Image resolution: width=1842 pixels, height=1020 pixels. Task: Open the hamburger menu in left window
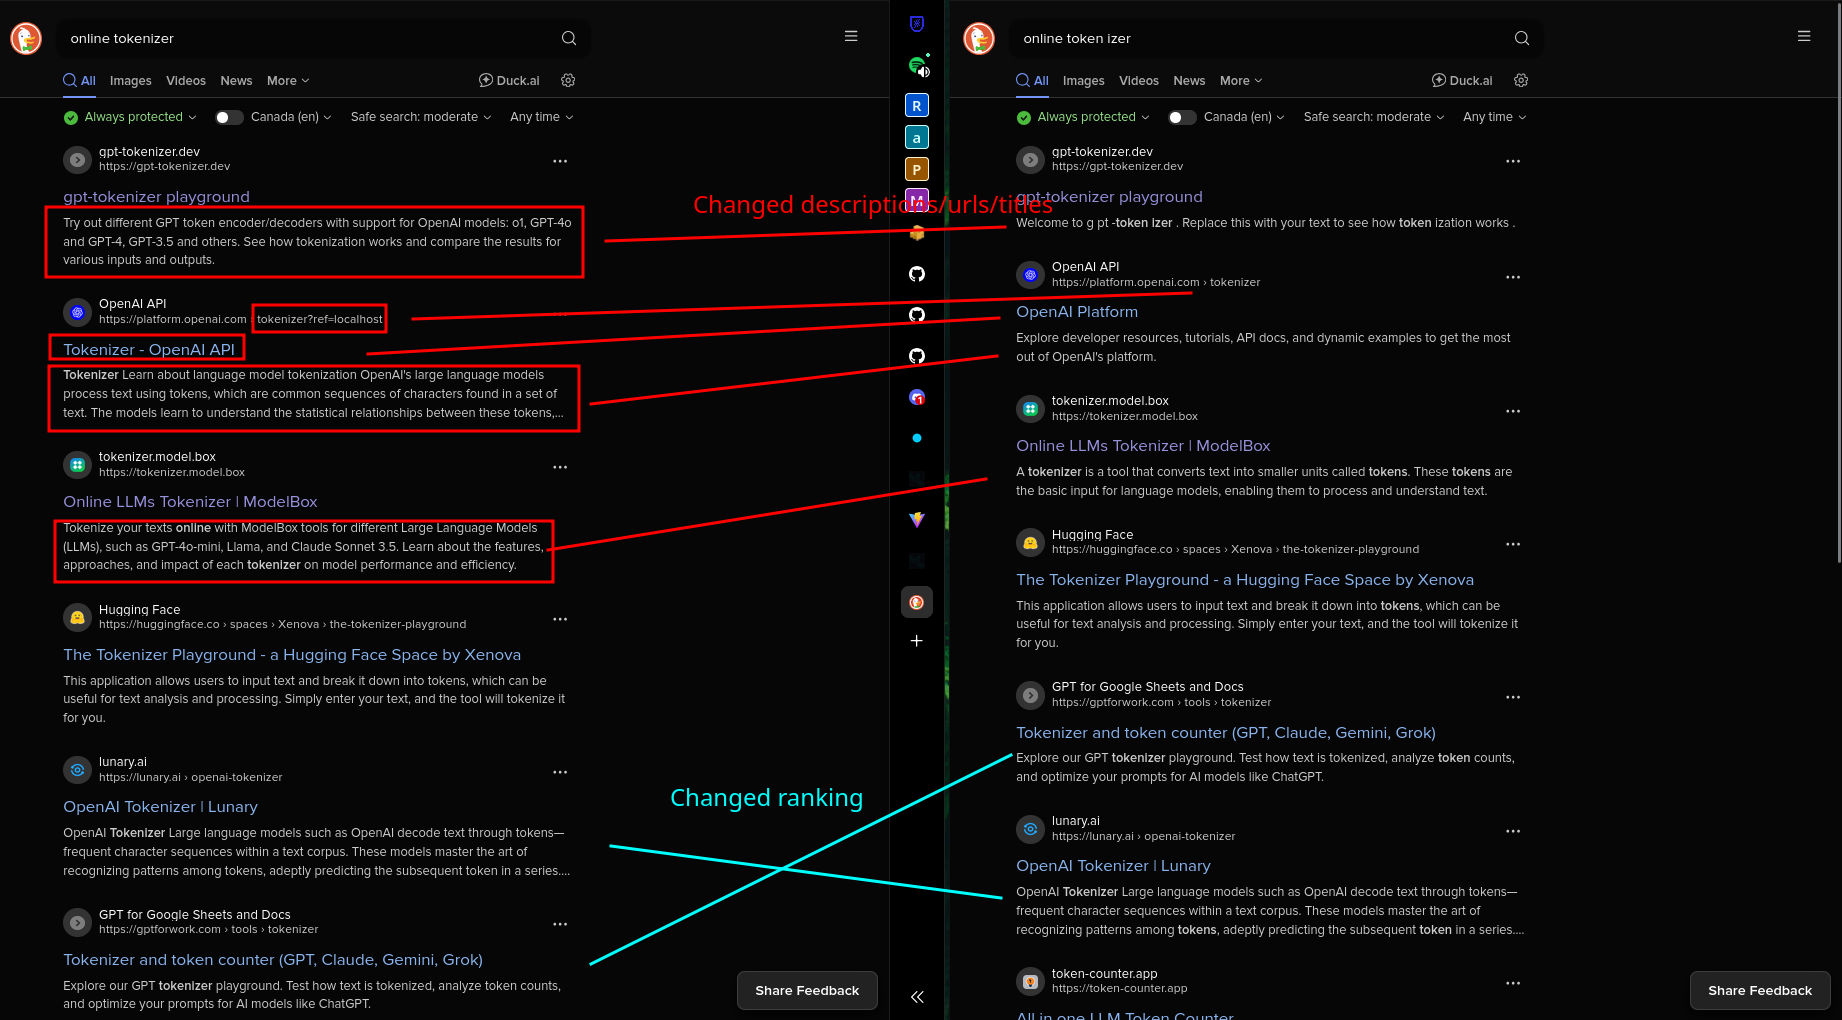click(x=851, y=36)
